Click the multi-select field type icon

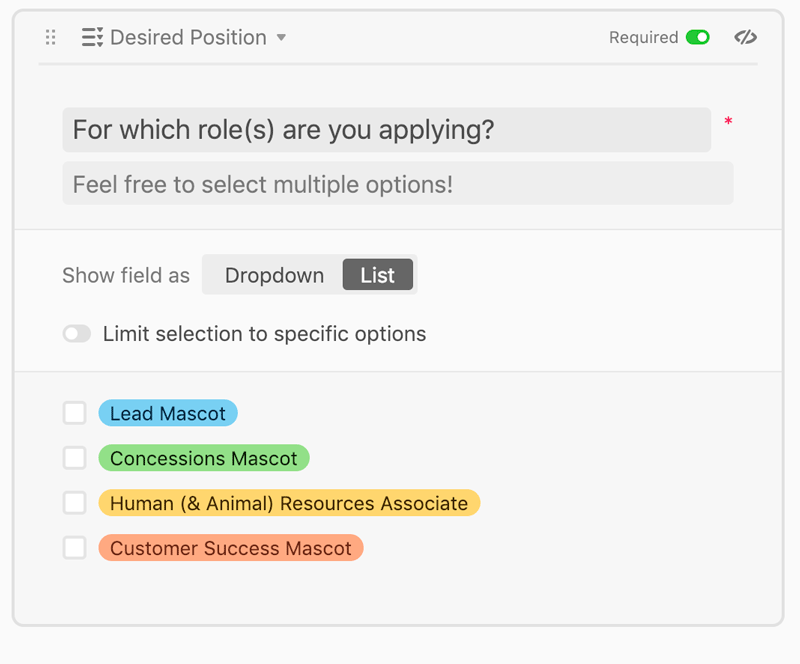click(92, 37)
